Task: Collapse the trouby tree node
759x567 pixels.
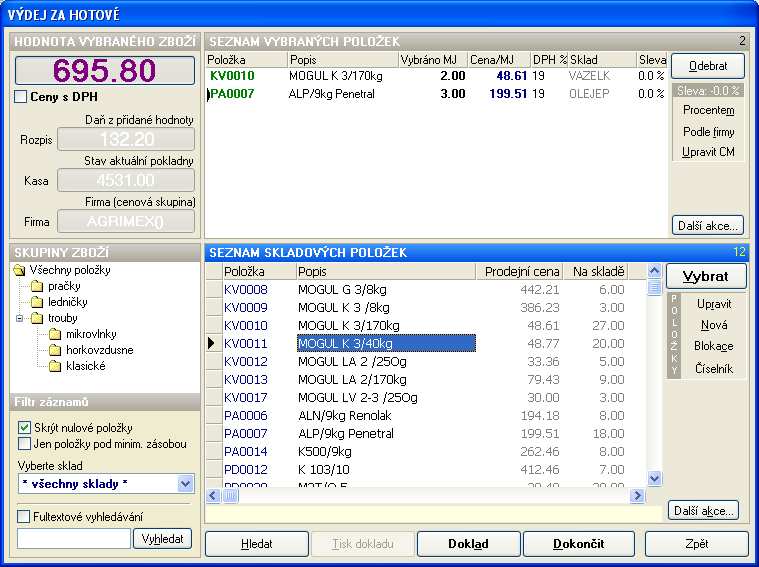Action: click(19, 318)
